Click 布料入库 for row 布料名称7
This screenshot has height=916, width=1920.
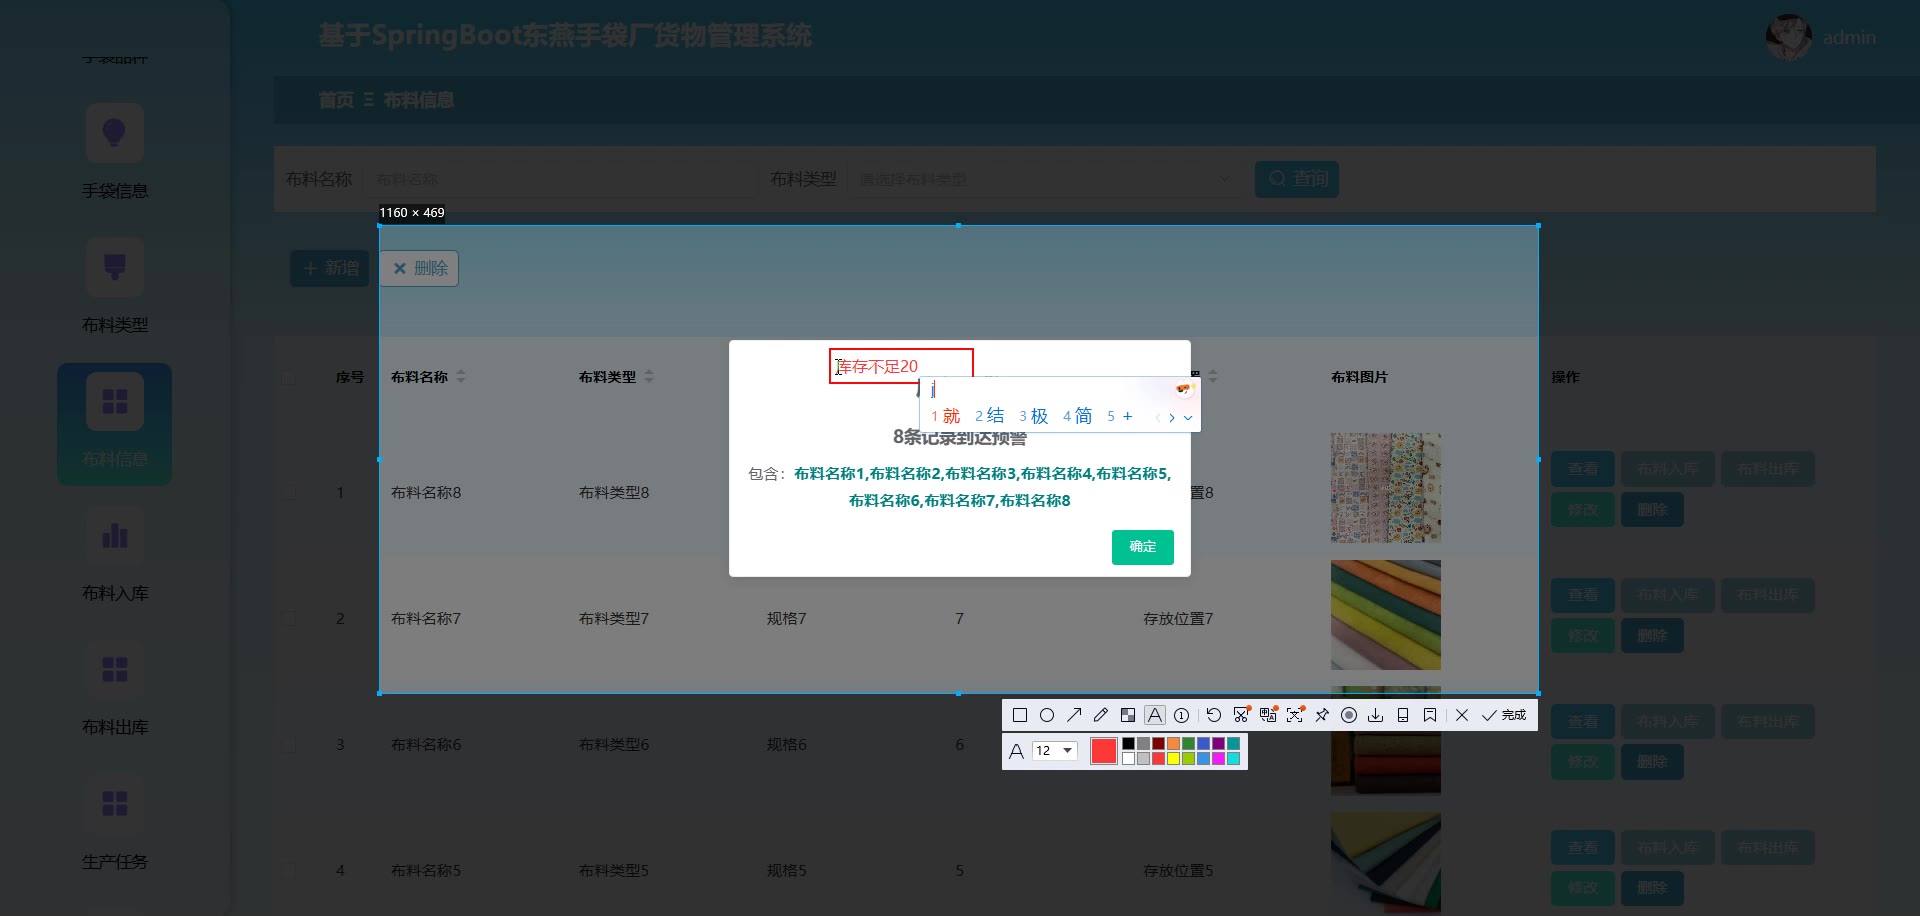tap(1668, 595)
